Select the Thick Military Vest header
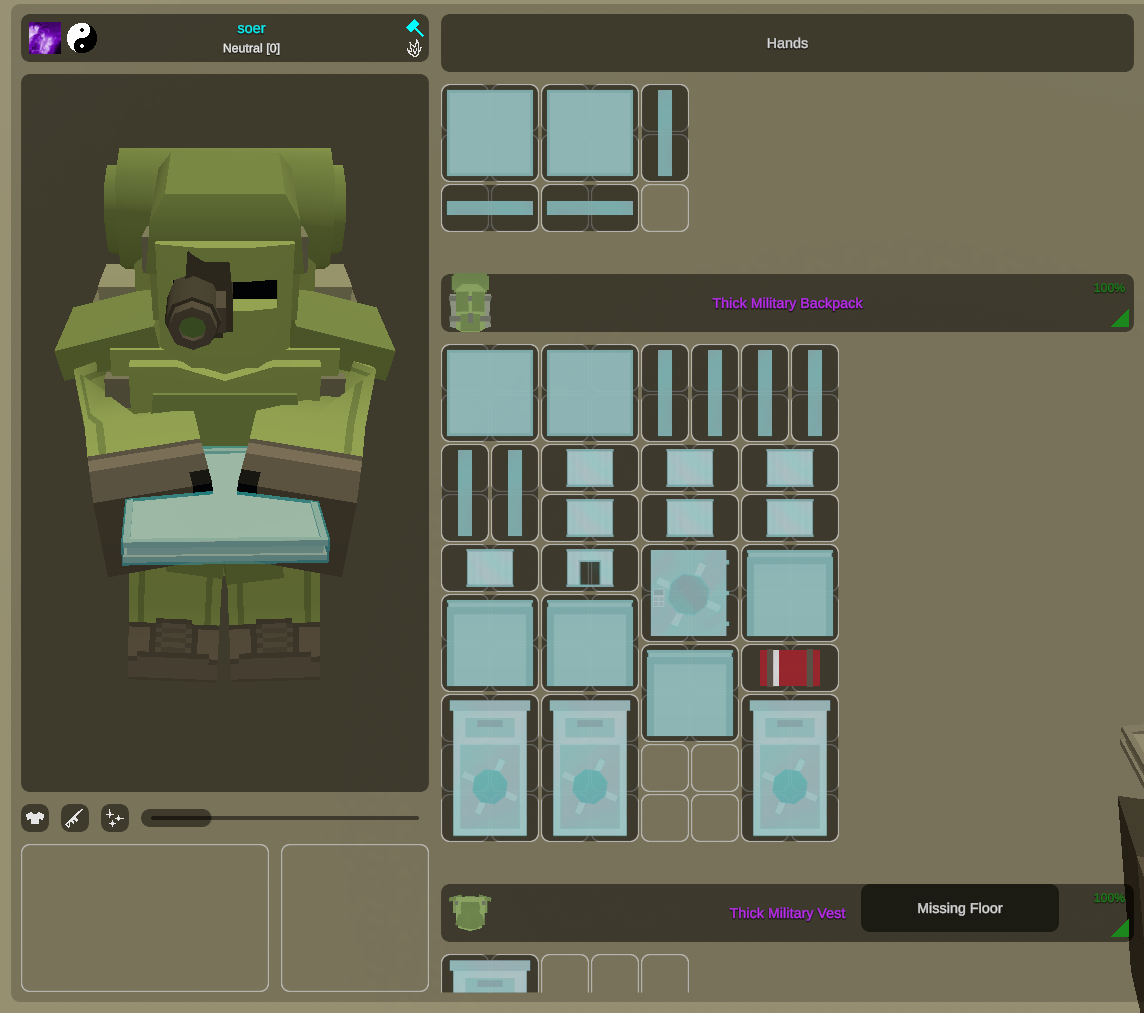 click(787, 913)
